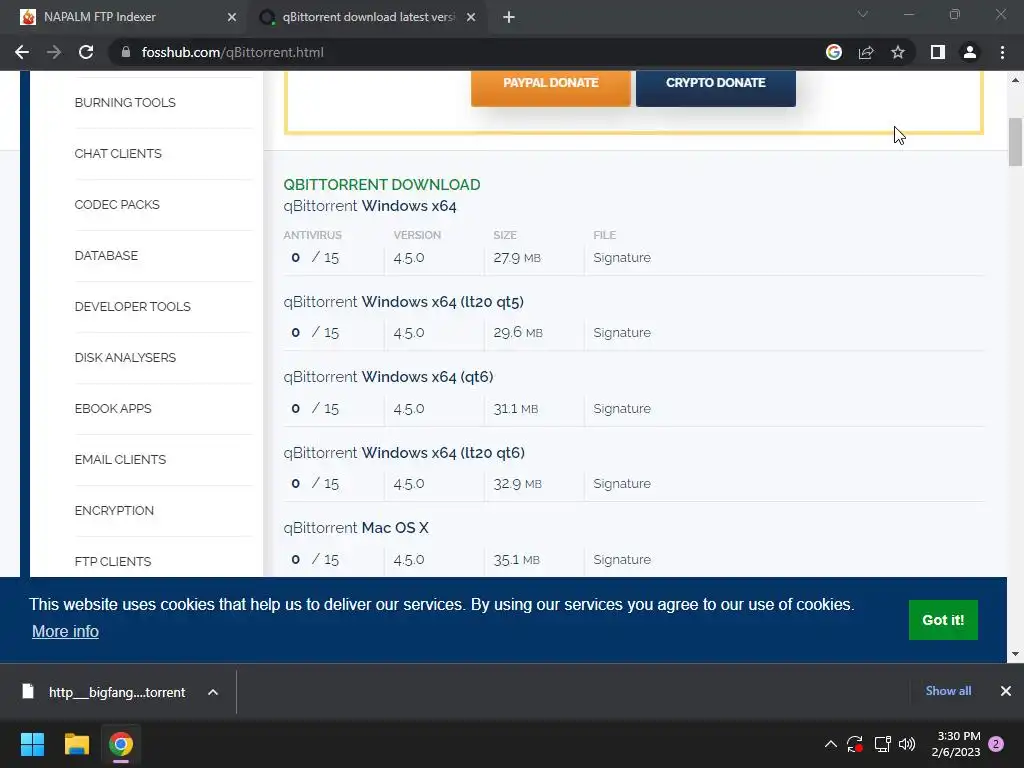1024x768 pixels.
Task: Click the page vertical scrollbar thumb
Action: [x=1015, y=142]
